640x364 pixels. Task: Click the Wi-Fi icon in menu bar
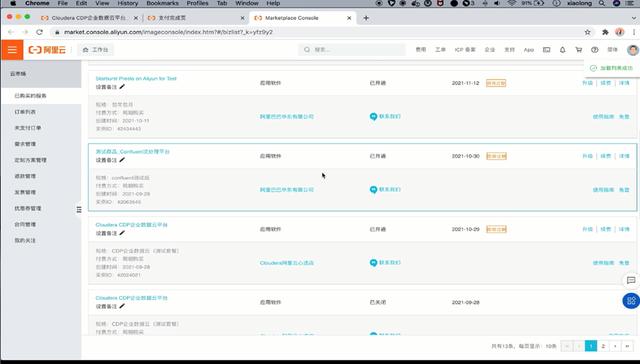click(x=511, y=3)
